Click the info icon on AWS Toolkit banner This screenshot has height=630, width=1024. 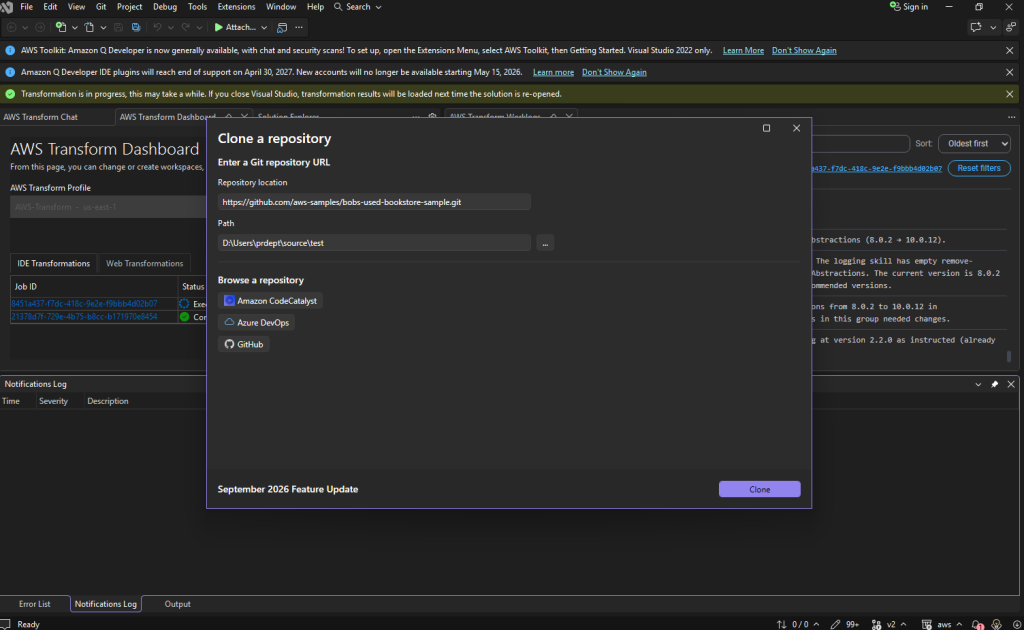click(x=10, y=50)
